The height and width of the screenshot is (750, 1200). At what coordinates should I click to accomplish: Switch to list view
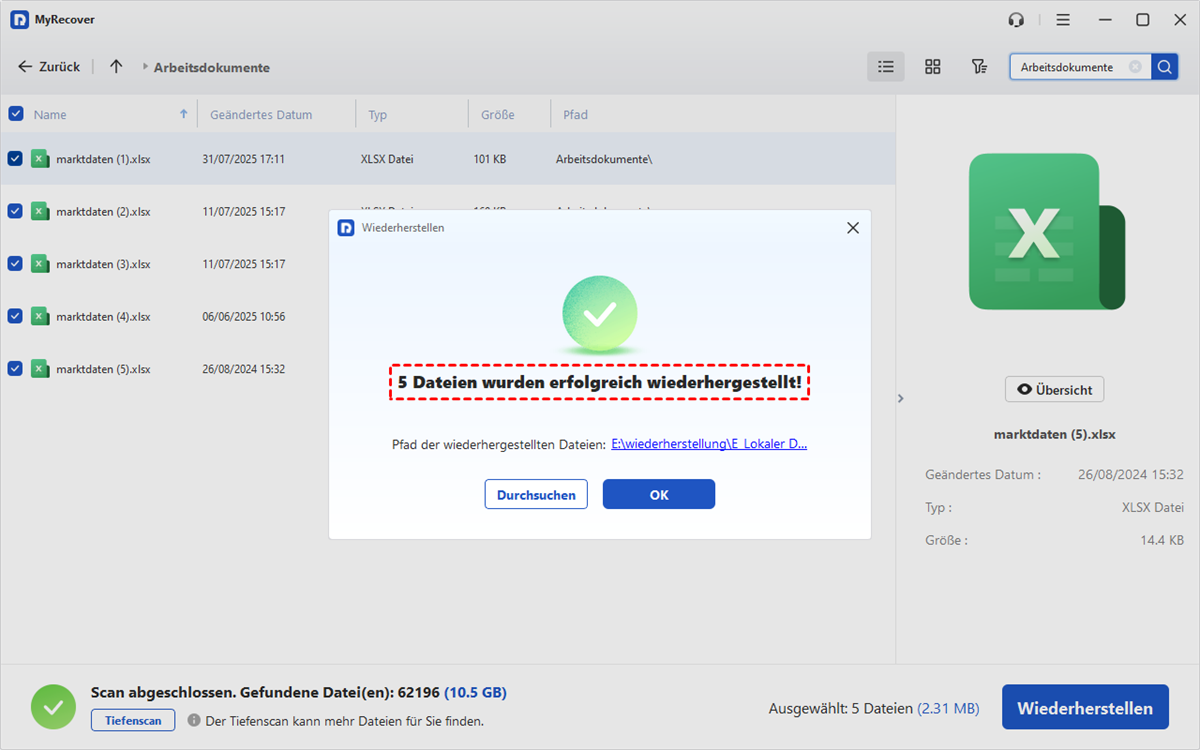pyautogui.click(x=885, y=67)
